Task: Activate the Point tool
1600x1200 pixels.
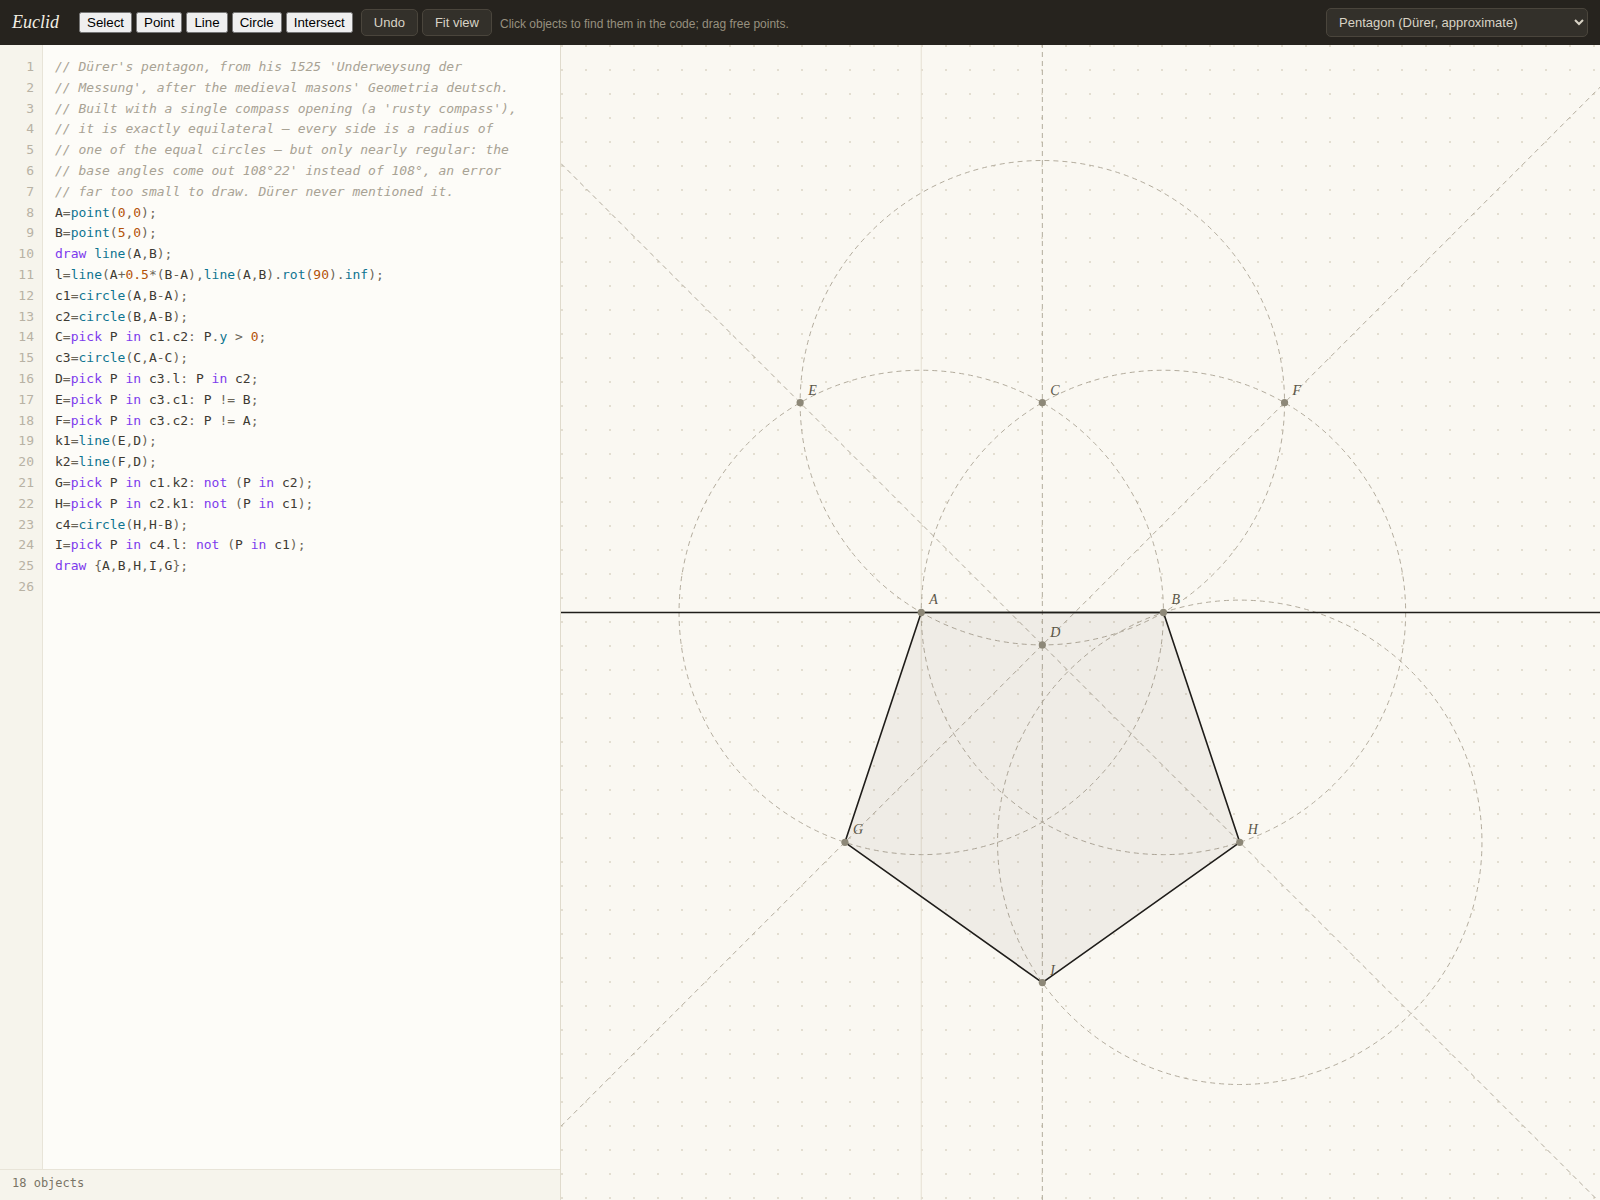Action: click(x=159, y=22)
